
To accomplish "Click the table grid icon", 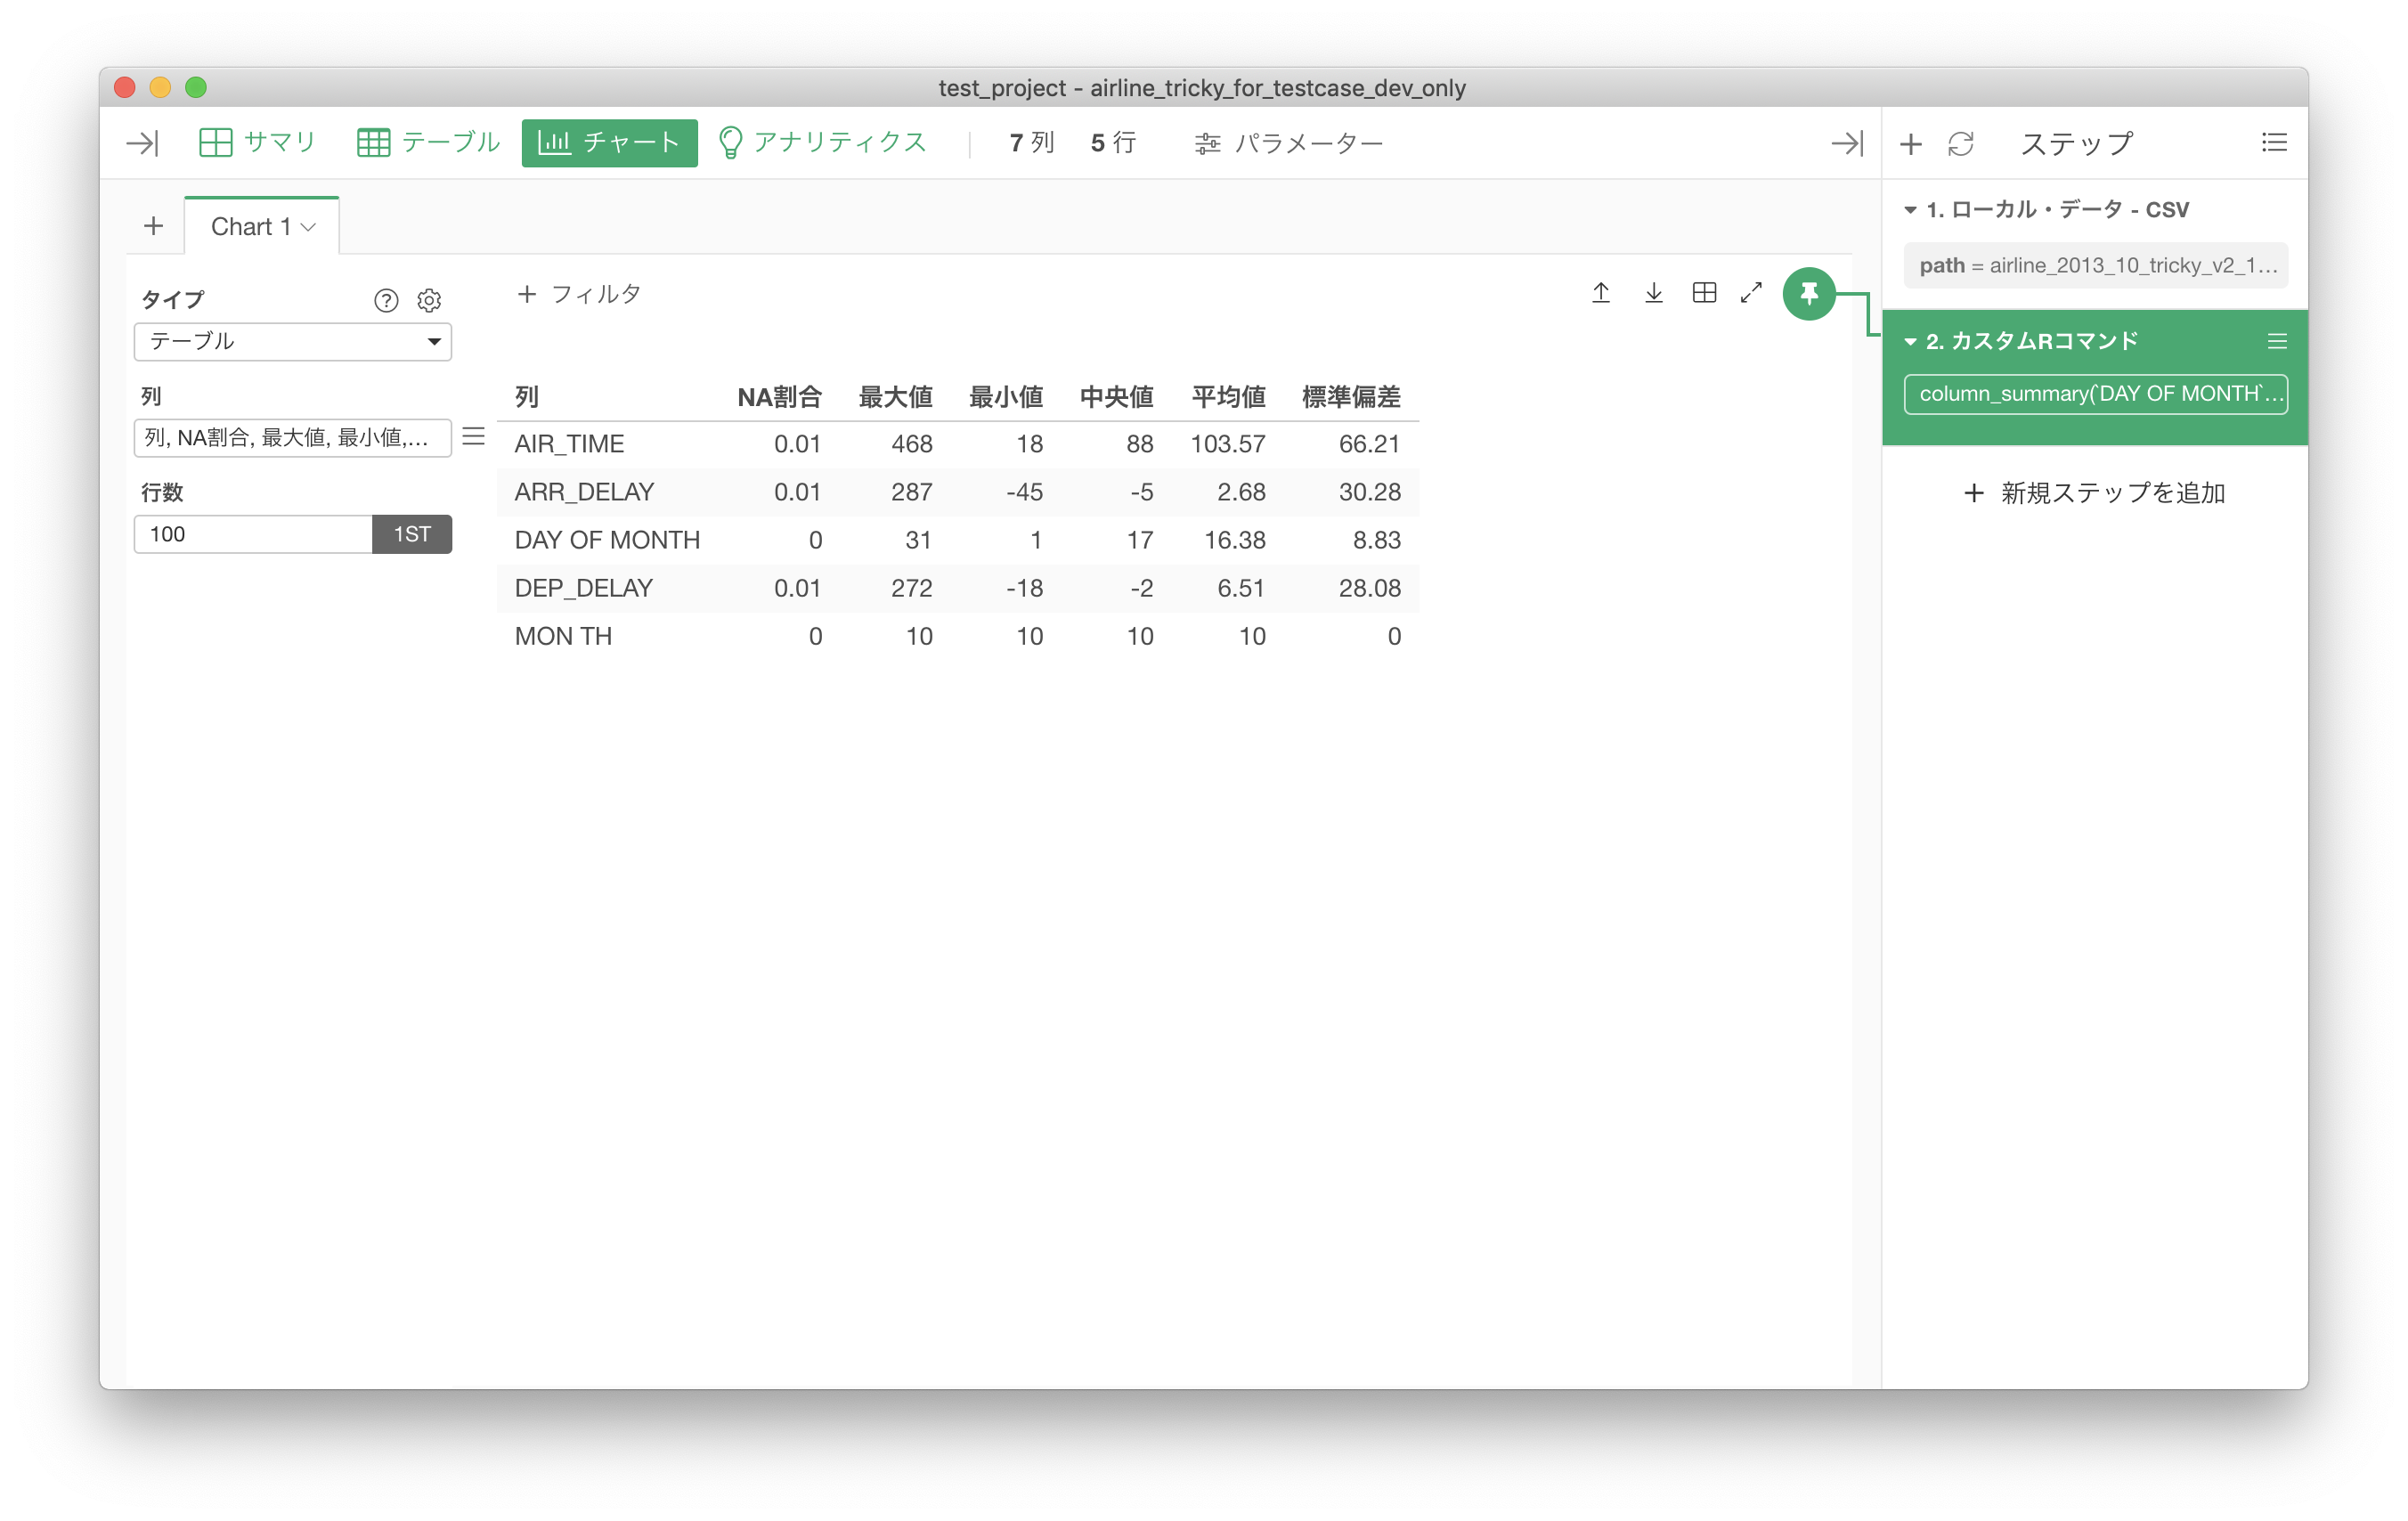I will 1704,292.
